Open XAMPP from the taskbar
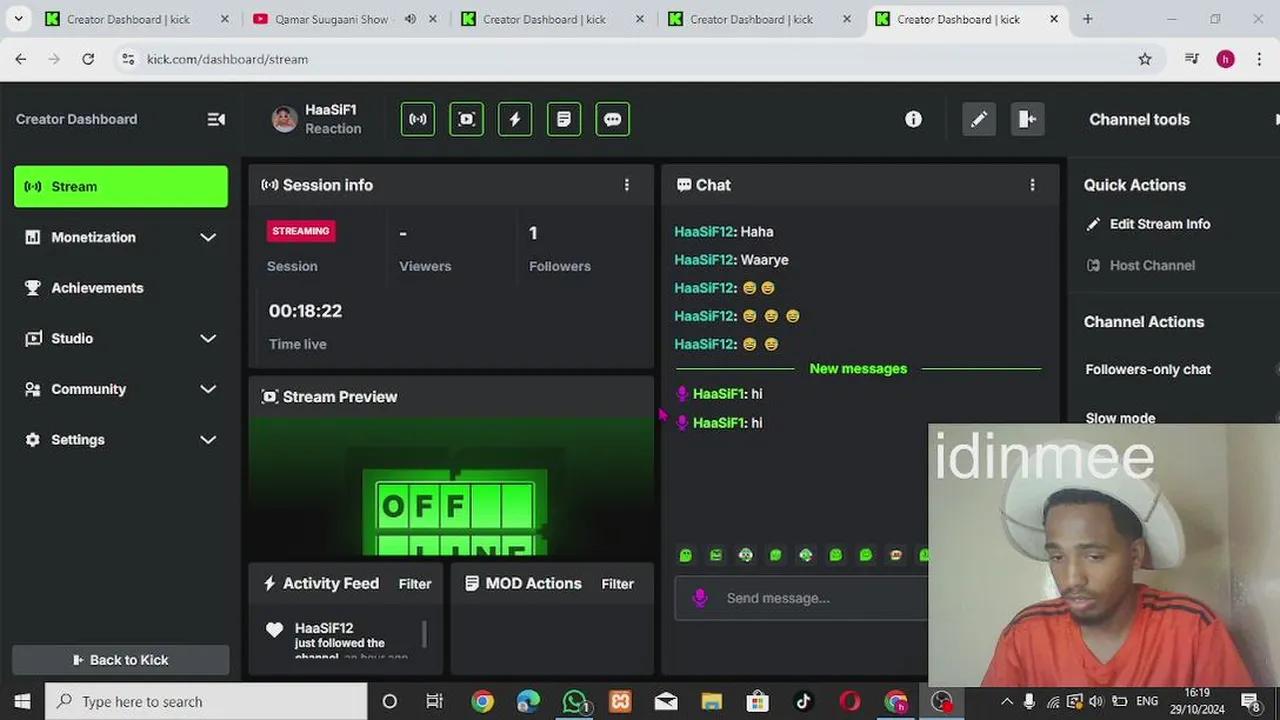Screen dimensions: 1280x720 pyautogui.click(x=620, y=701)
